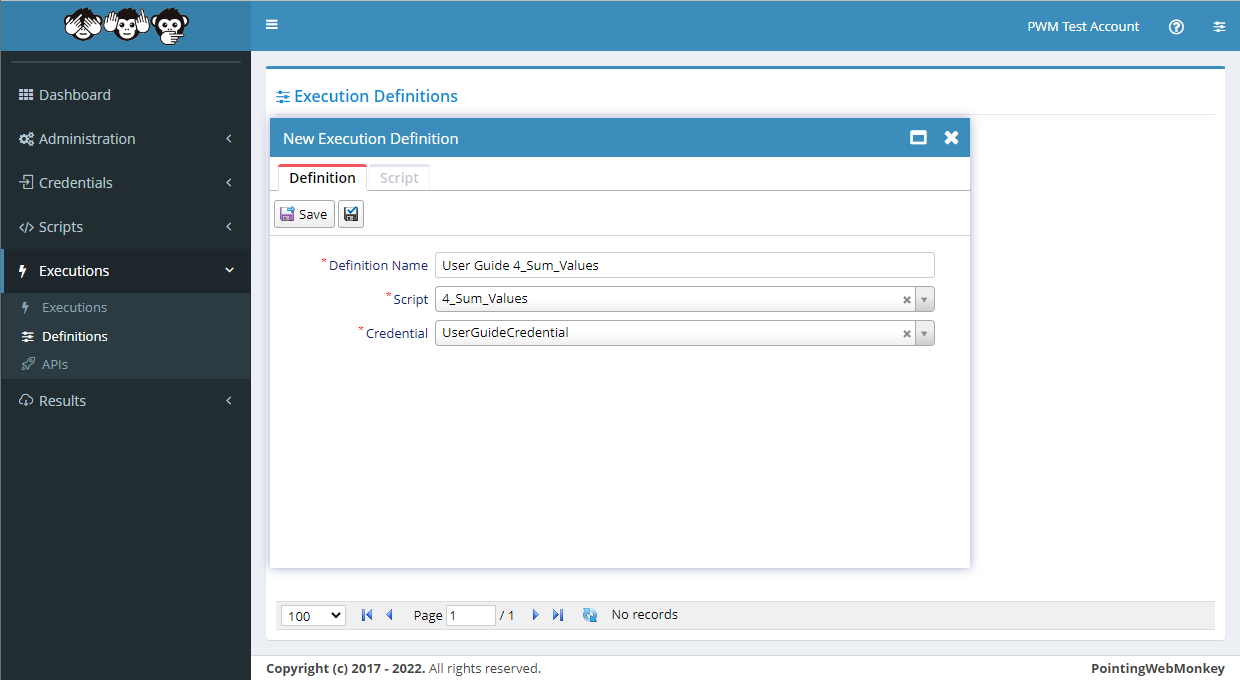This screenshot has height=680, width=1240.
Task: Clear the selected Credential value
Action: pos(907,334)
